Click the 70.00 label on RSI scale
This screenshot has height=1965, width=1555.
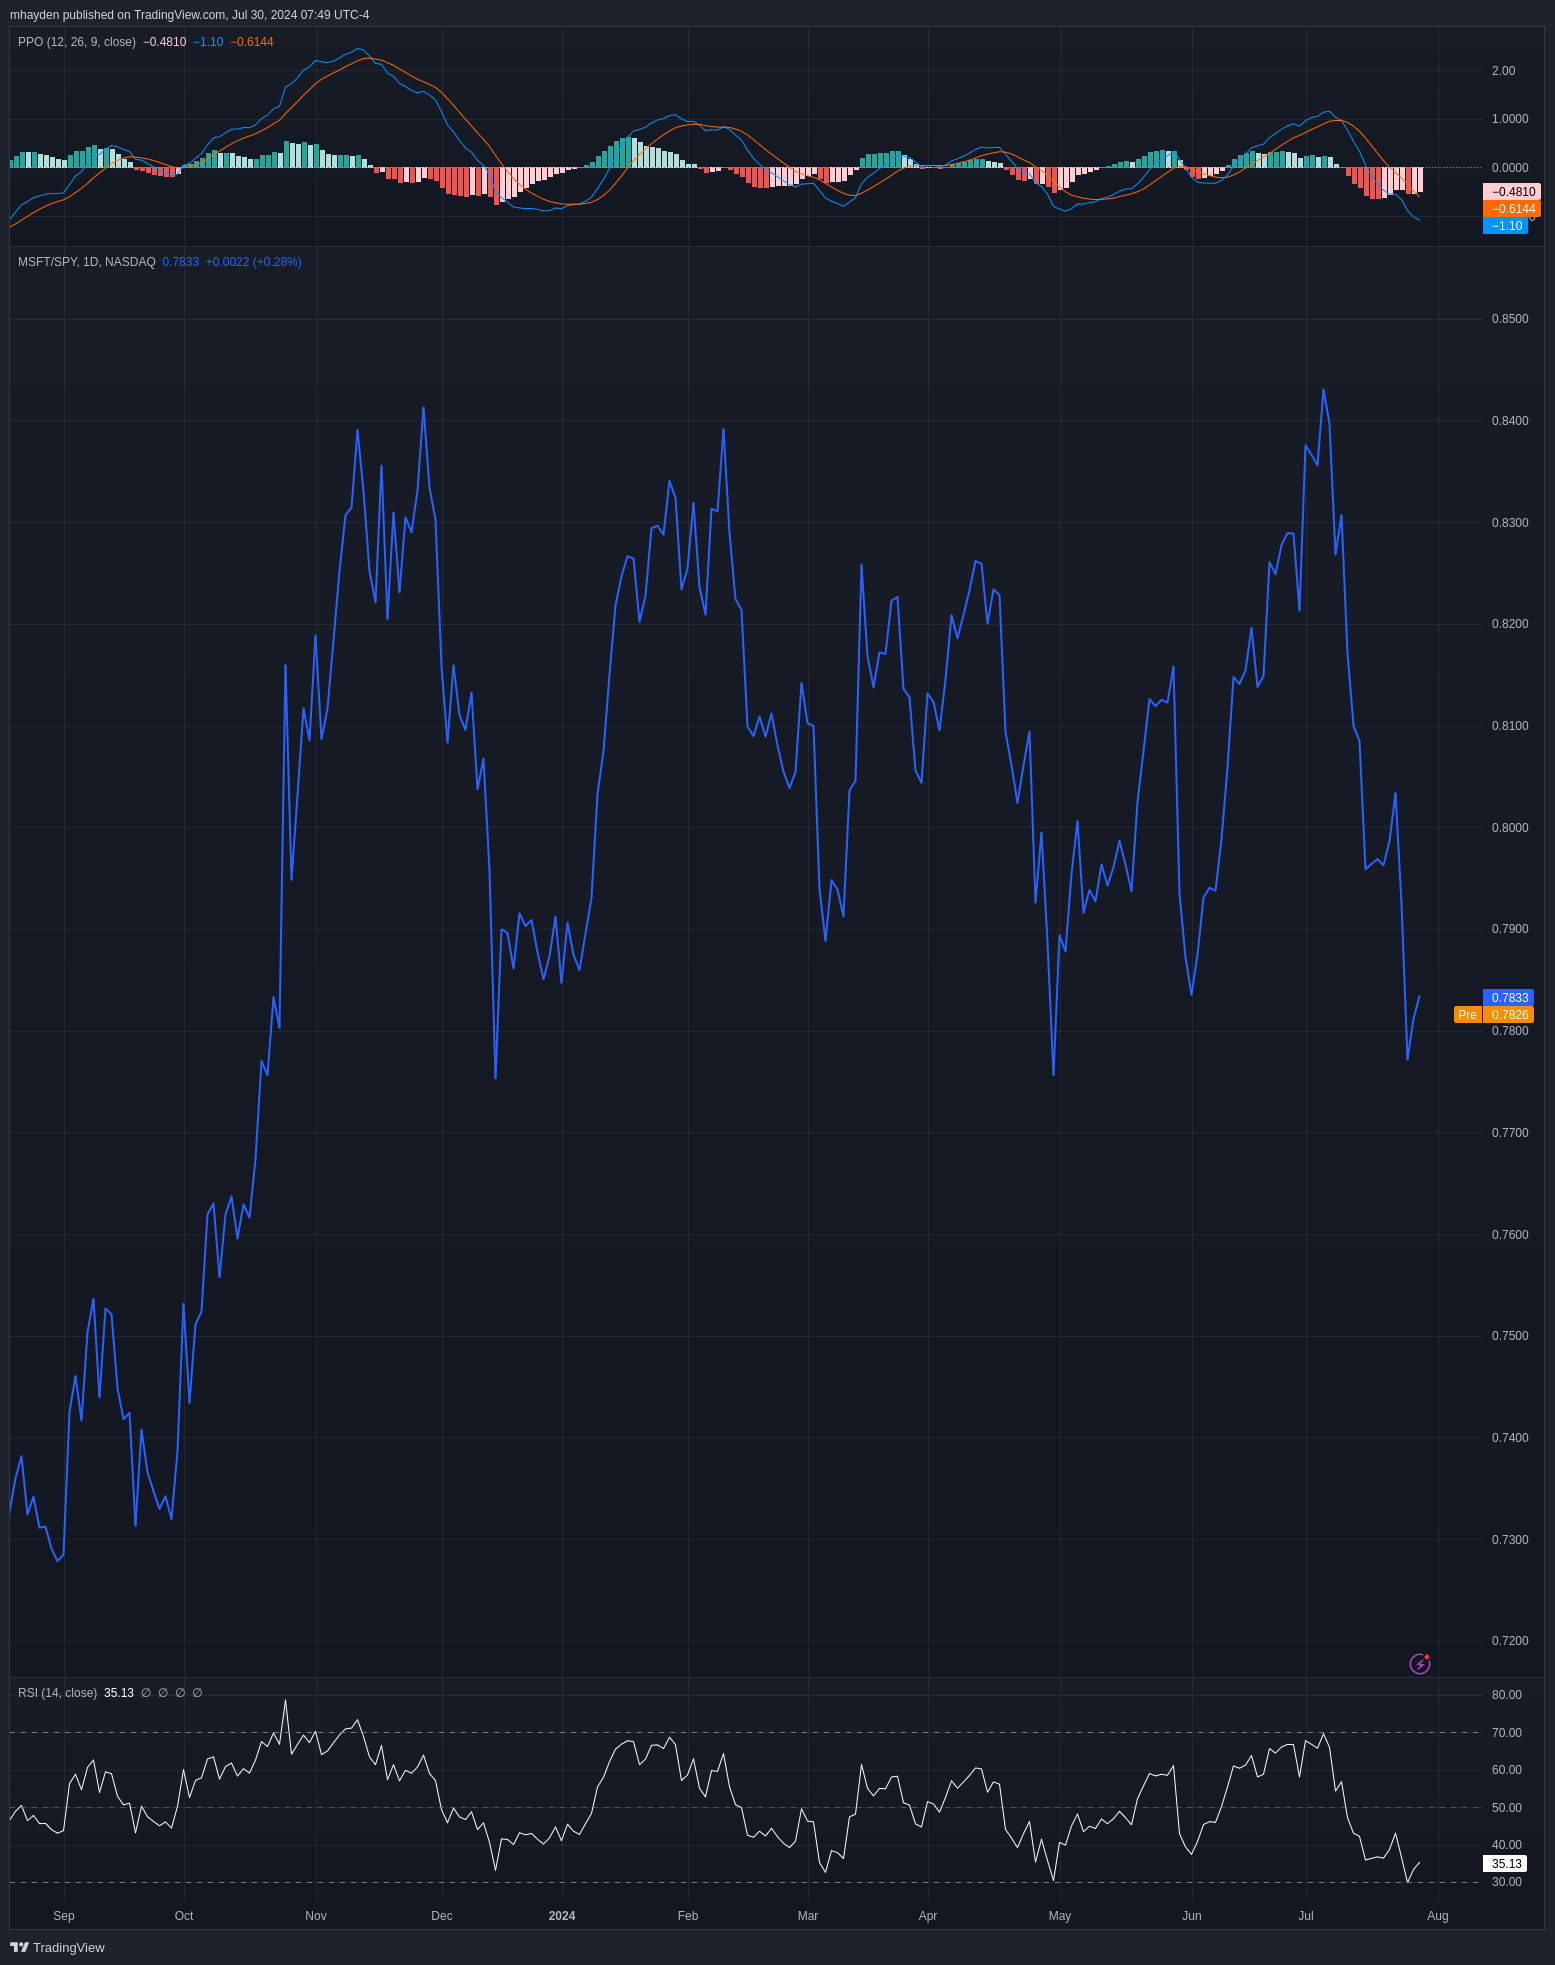point(1506,1733)
